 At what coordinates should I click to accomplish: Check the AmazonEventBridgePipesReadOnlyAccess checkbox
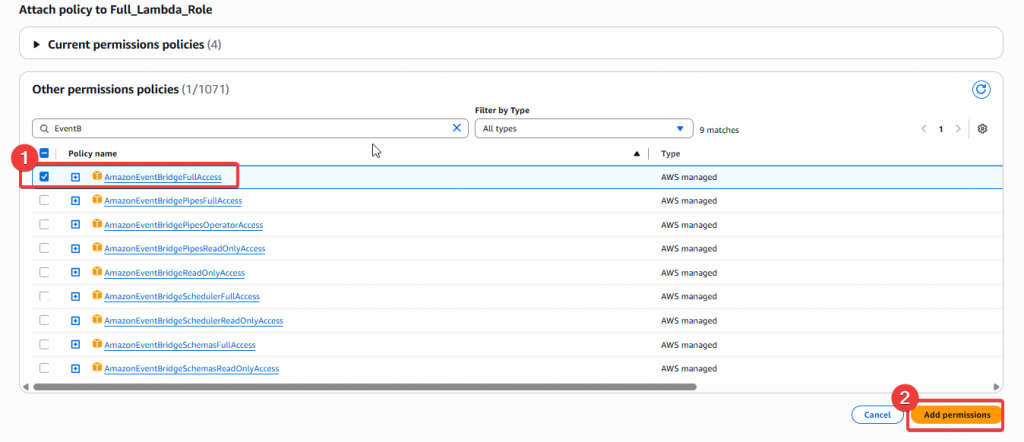(44, 248)
